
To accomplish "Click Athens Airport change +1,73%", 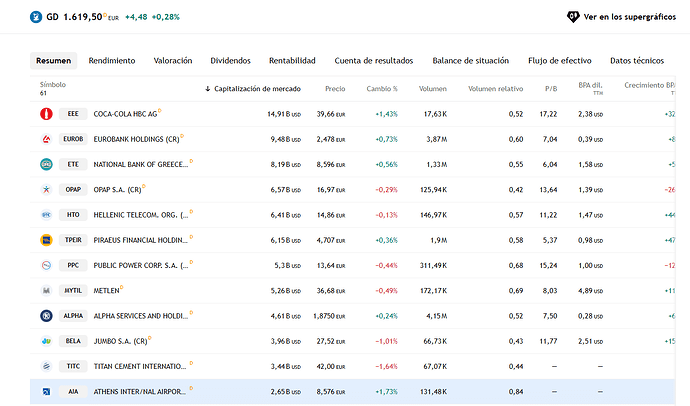I will [x=386, y=391].
